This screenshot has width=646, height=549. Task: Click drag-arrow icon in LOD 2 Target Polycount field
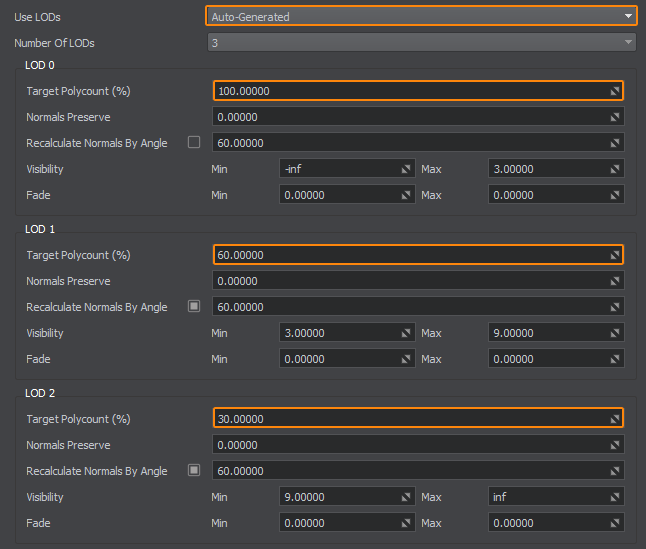point(615,419)
